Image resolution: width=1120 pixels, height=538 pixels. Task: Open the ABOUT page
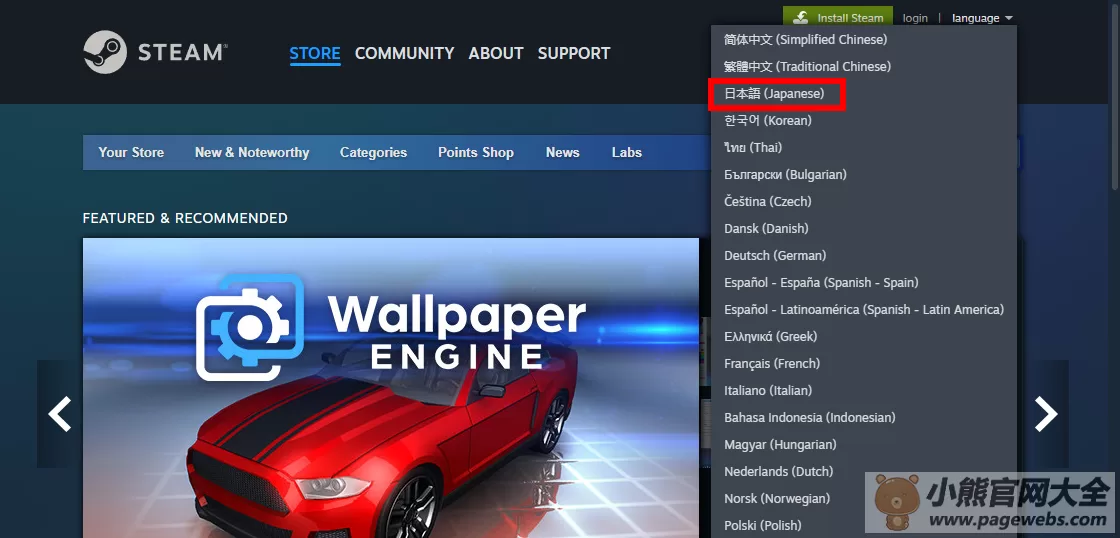[x=496, y=54]
